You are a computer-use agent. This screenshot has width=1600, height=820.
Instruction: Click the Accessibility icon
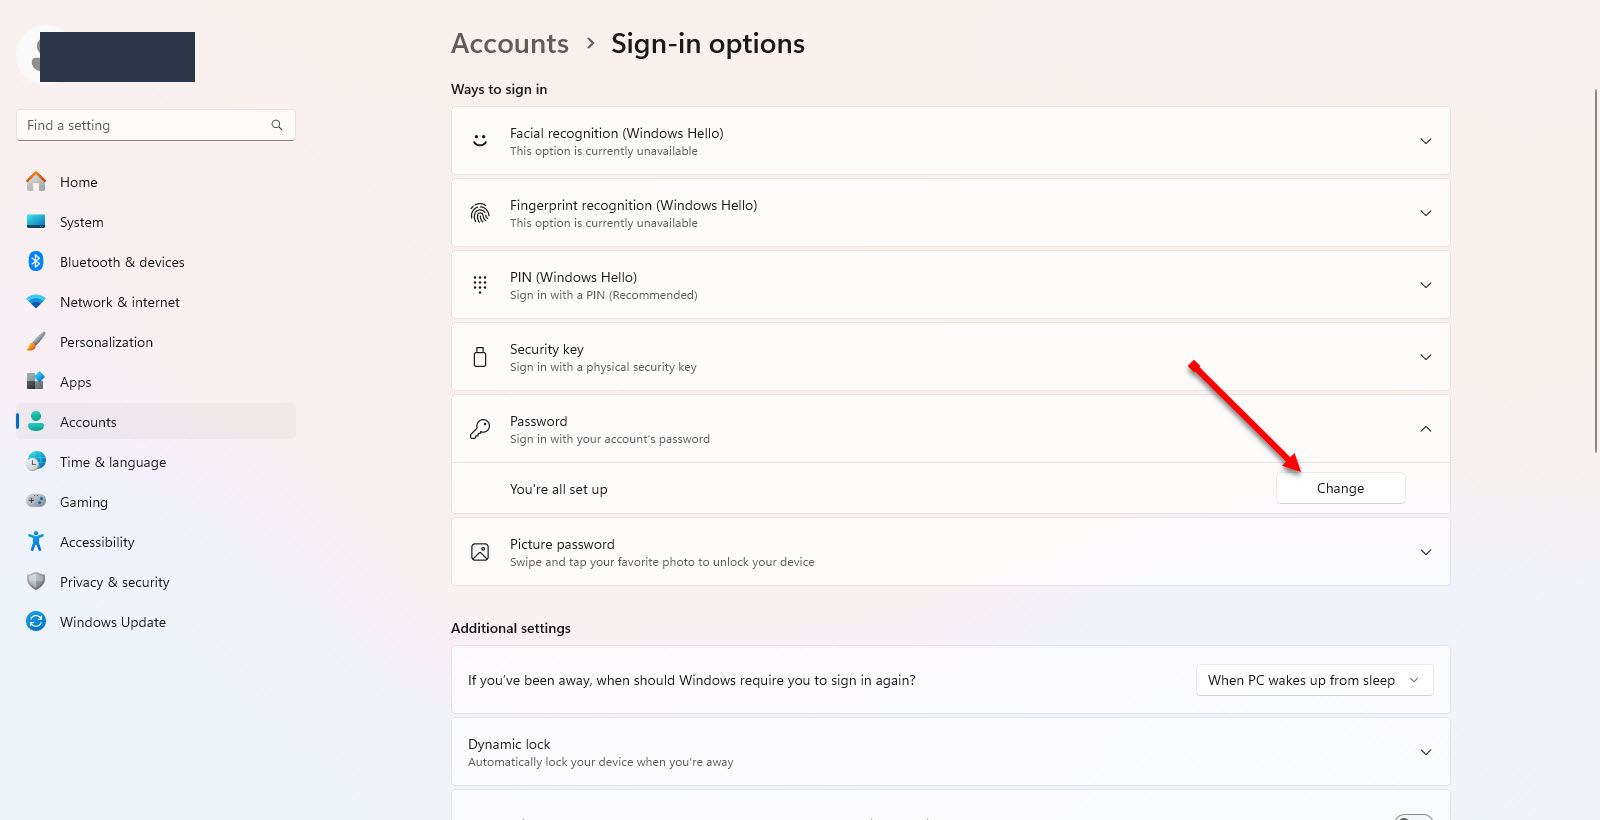[35, 541]
